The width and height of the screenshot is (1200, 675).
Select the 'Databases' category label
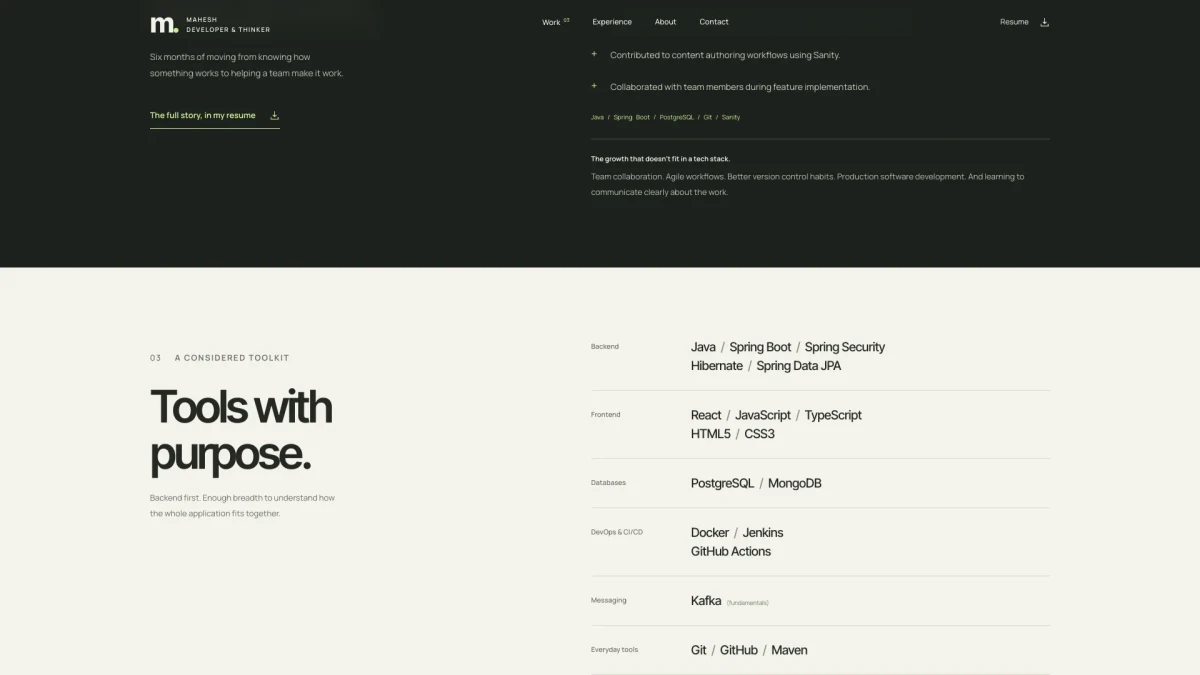608,483
